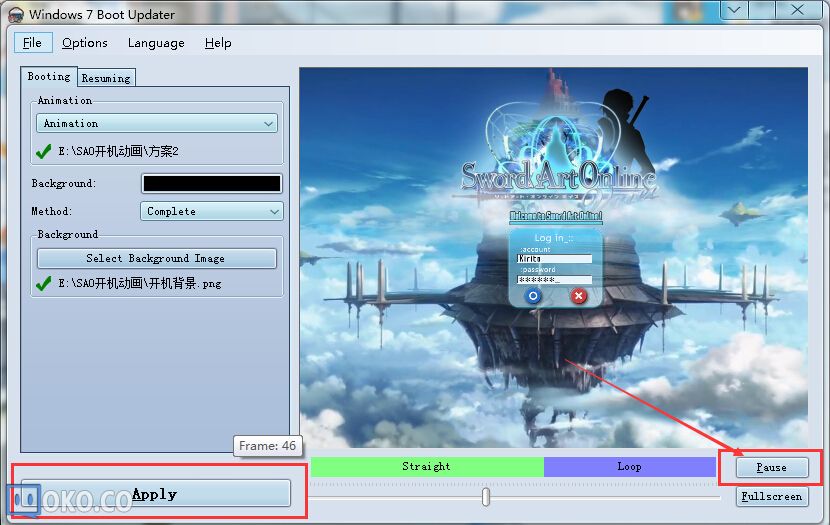This screenshot has width=830, height=525.
Task: Click the Fullscreen button
Action: 772,496
